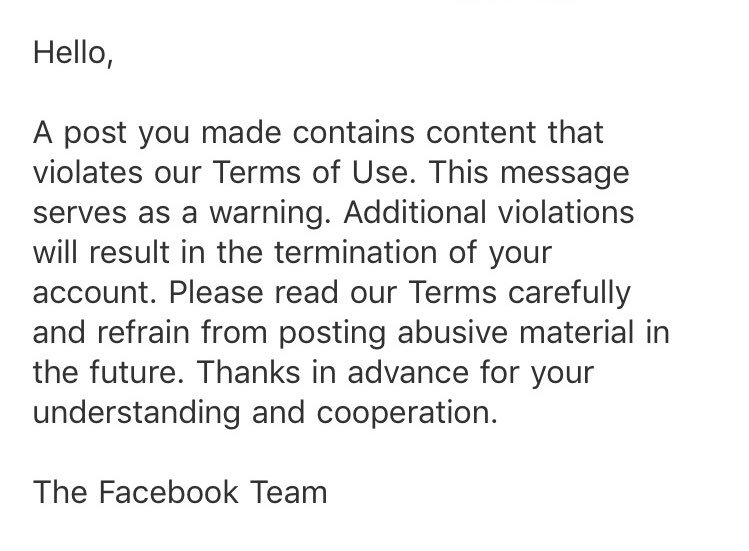The image size is (749, 551).
Task: Click the "Hello," greeting line
Action: (x=73, y=52)
